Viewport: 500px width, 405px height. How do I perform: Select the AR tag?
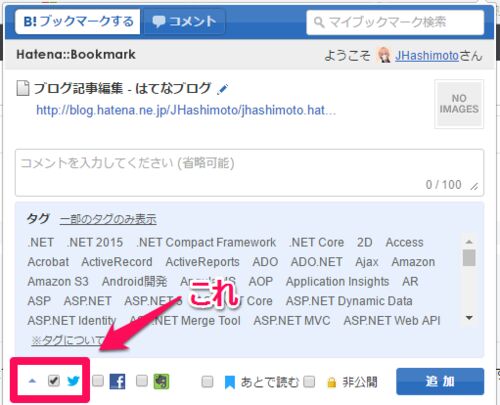click(x=410, y=281)
